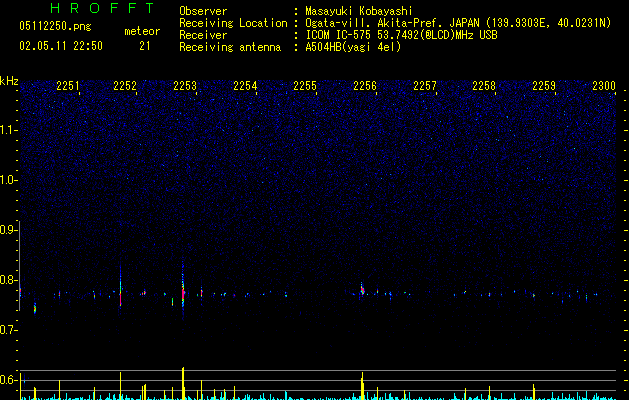Click the ICOM IC-575 receiver text

[401, 35]
